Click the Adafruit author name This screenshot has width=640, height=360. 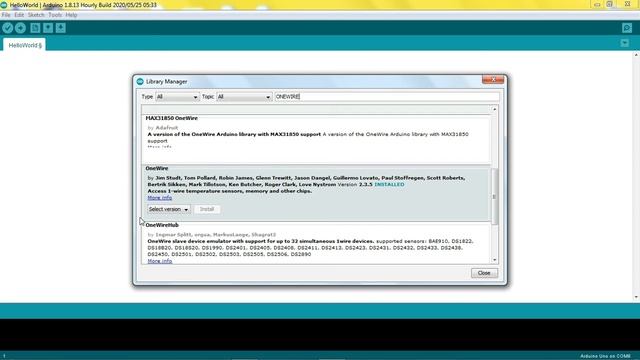coord(167,128)
